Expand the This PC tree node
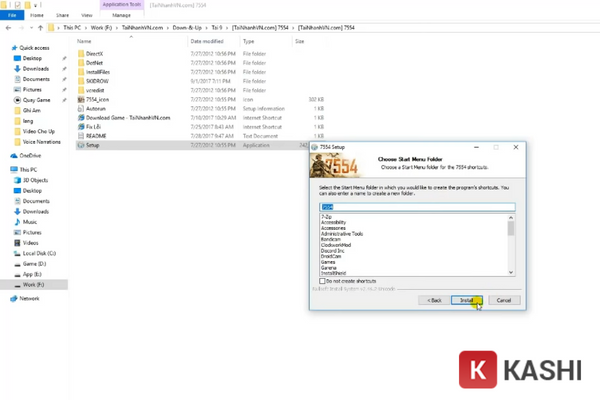The width and height of the screenshot is (600, 400). click(4, 170)
